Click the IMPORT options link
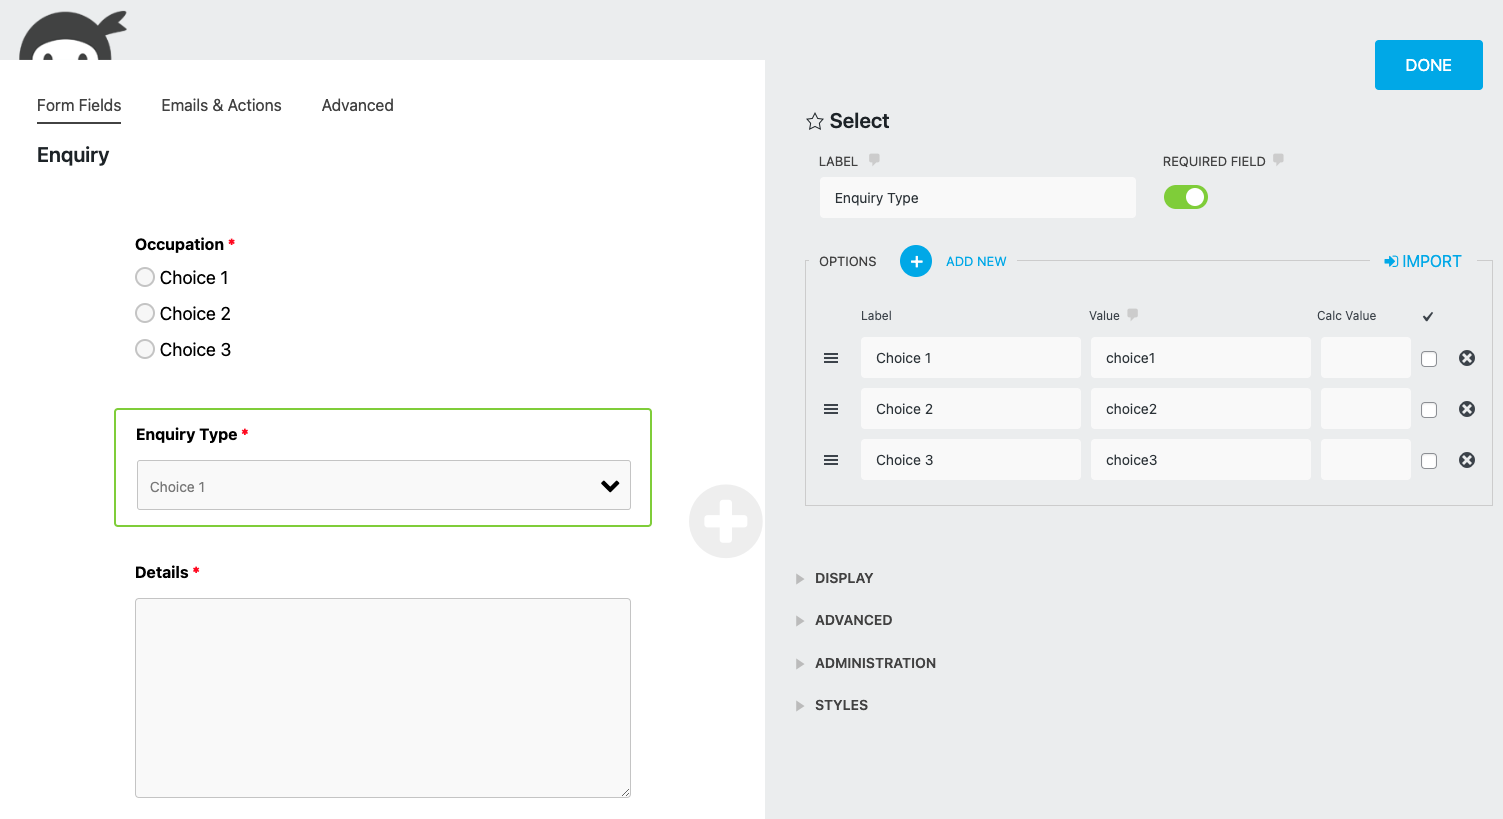Screen dimensions: 1503x819 click(x=1422, y=261)
